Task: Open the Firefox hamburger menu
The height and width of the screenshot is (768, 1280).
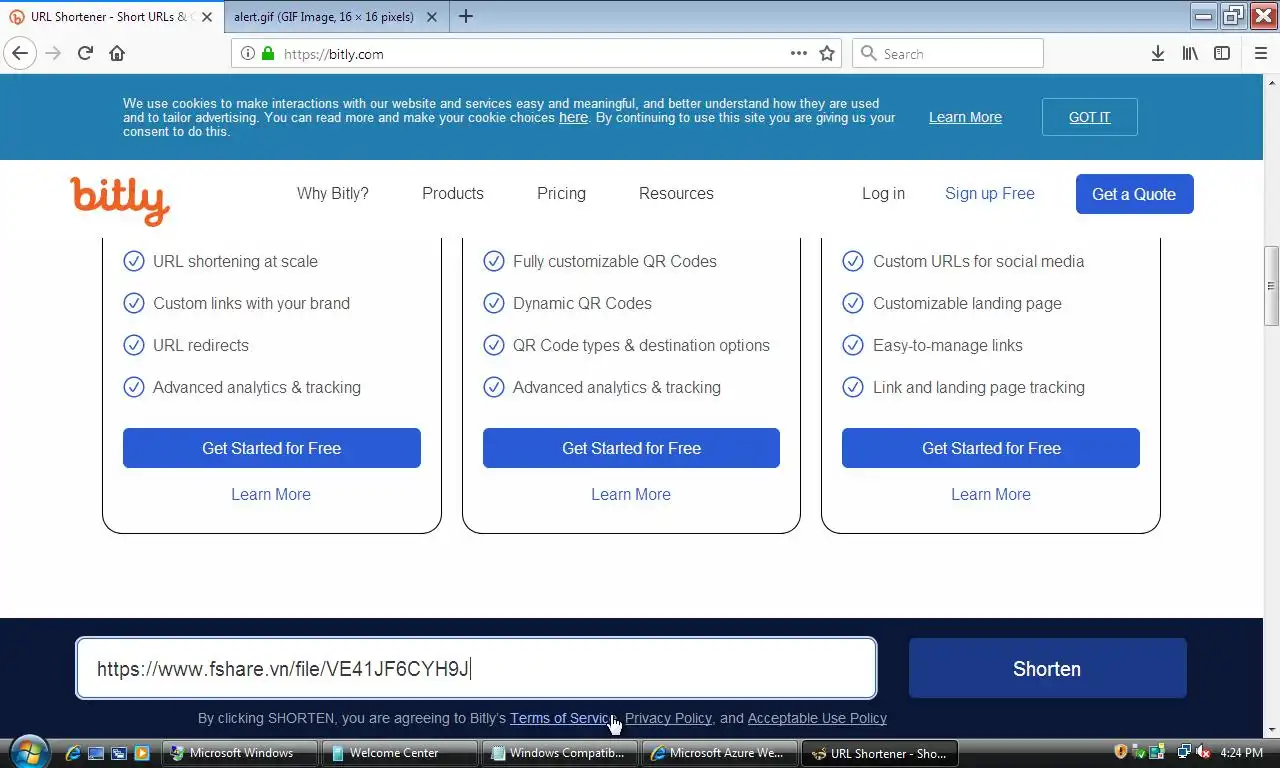Action: (1260, 54)
